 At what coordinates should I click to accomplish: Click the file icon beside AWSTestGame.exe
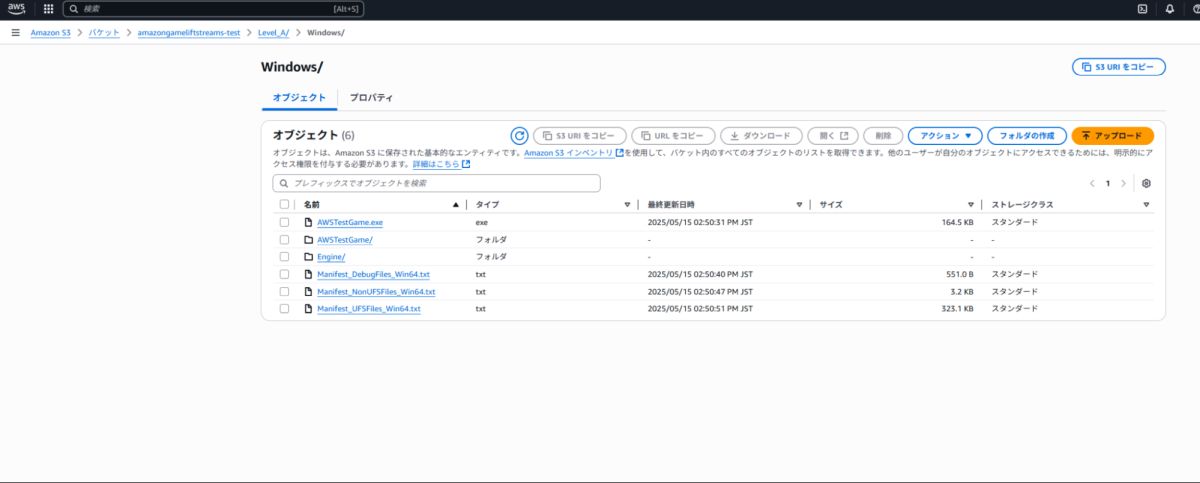coord(309,222)
